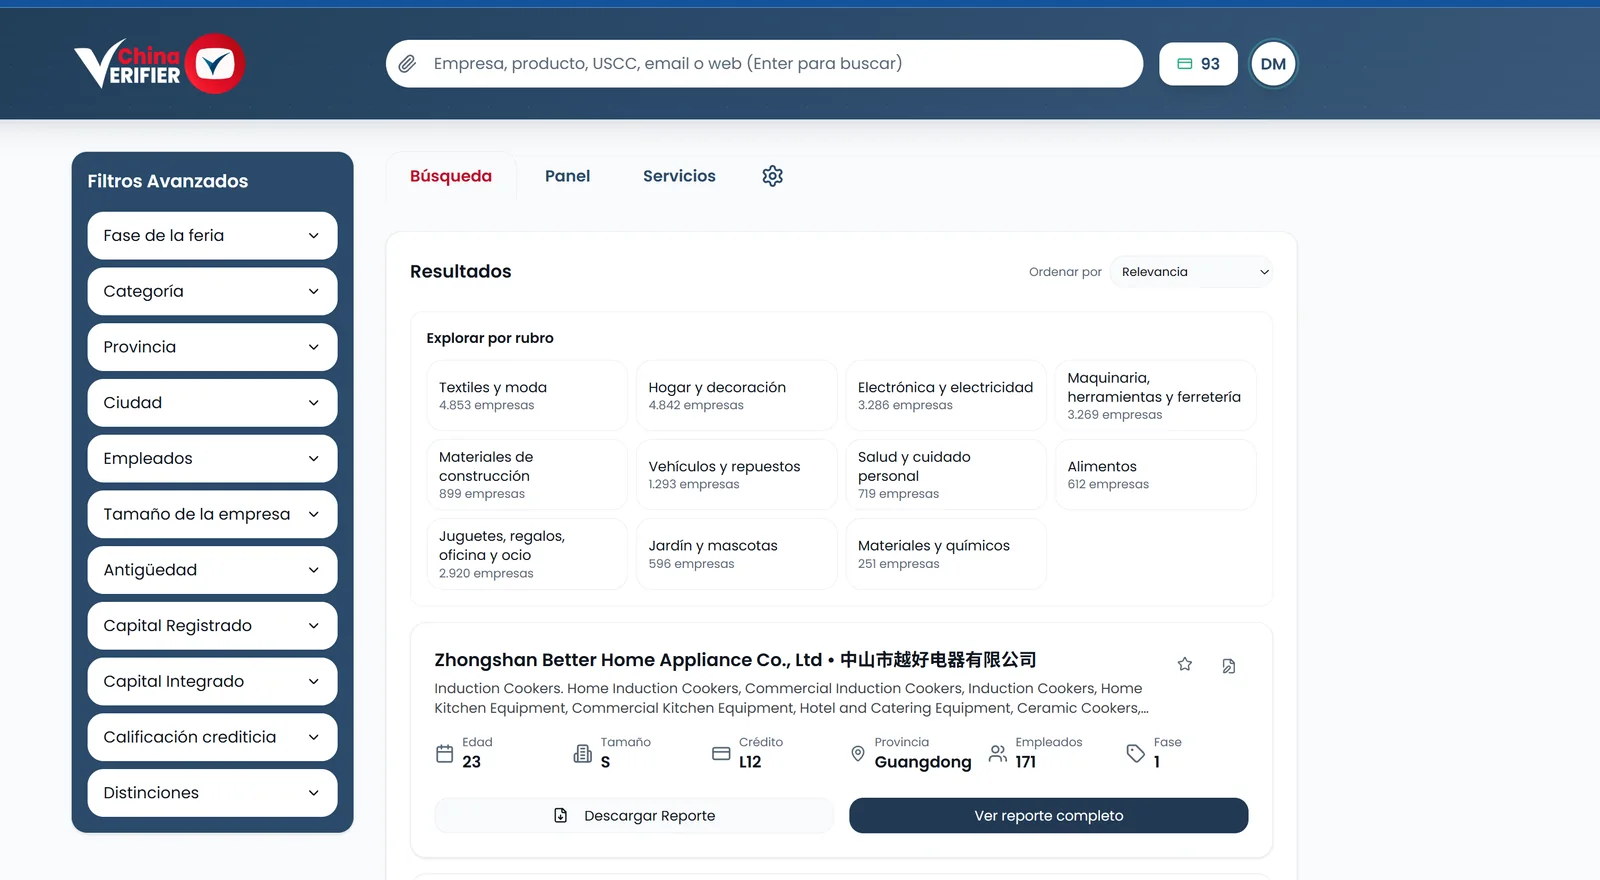Expand the Empleados filter
This screenshot has width=1600, height=880.
[212, 459]
